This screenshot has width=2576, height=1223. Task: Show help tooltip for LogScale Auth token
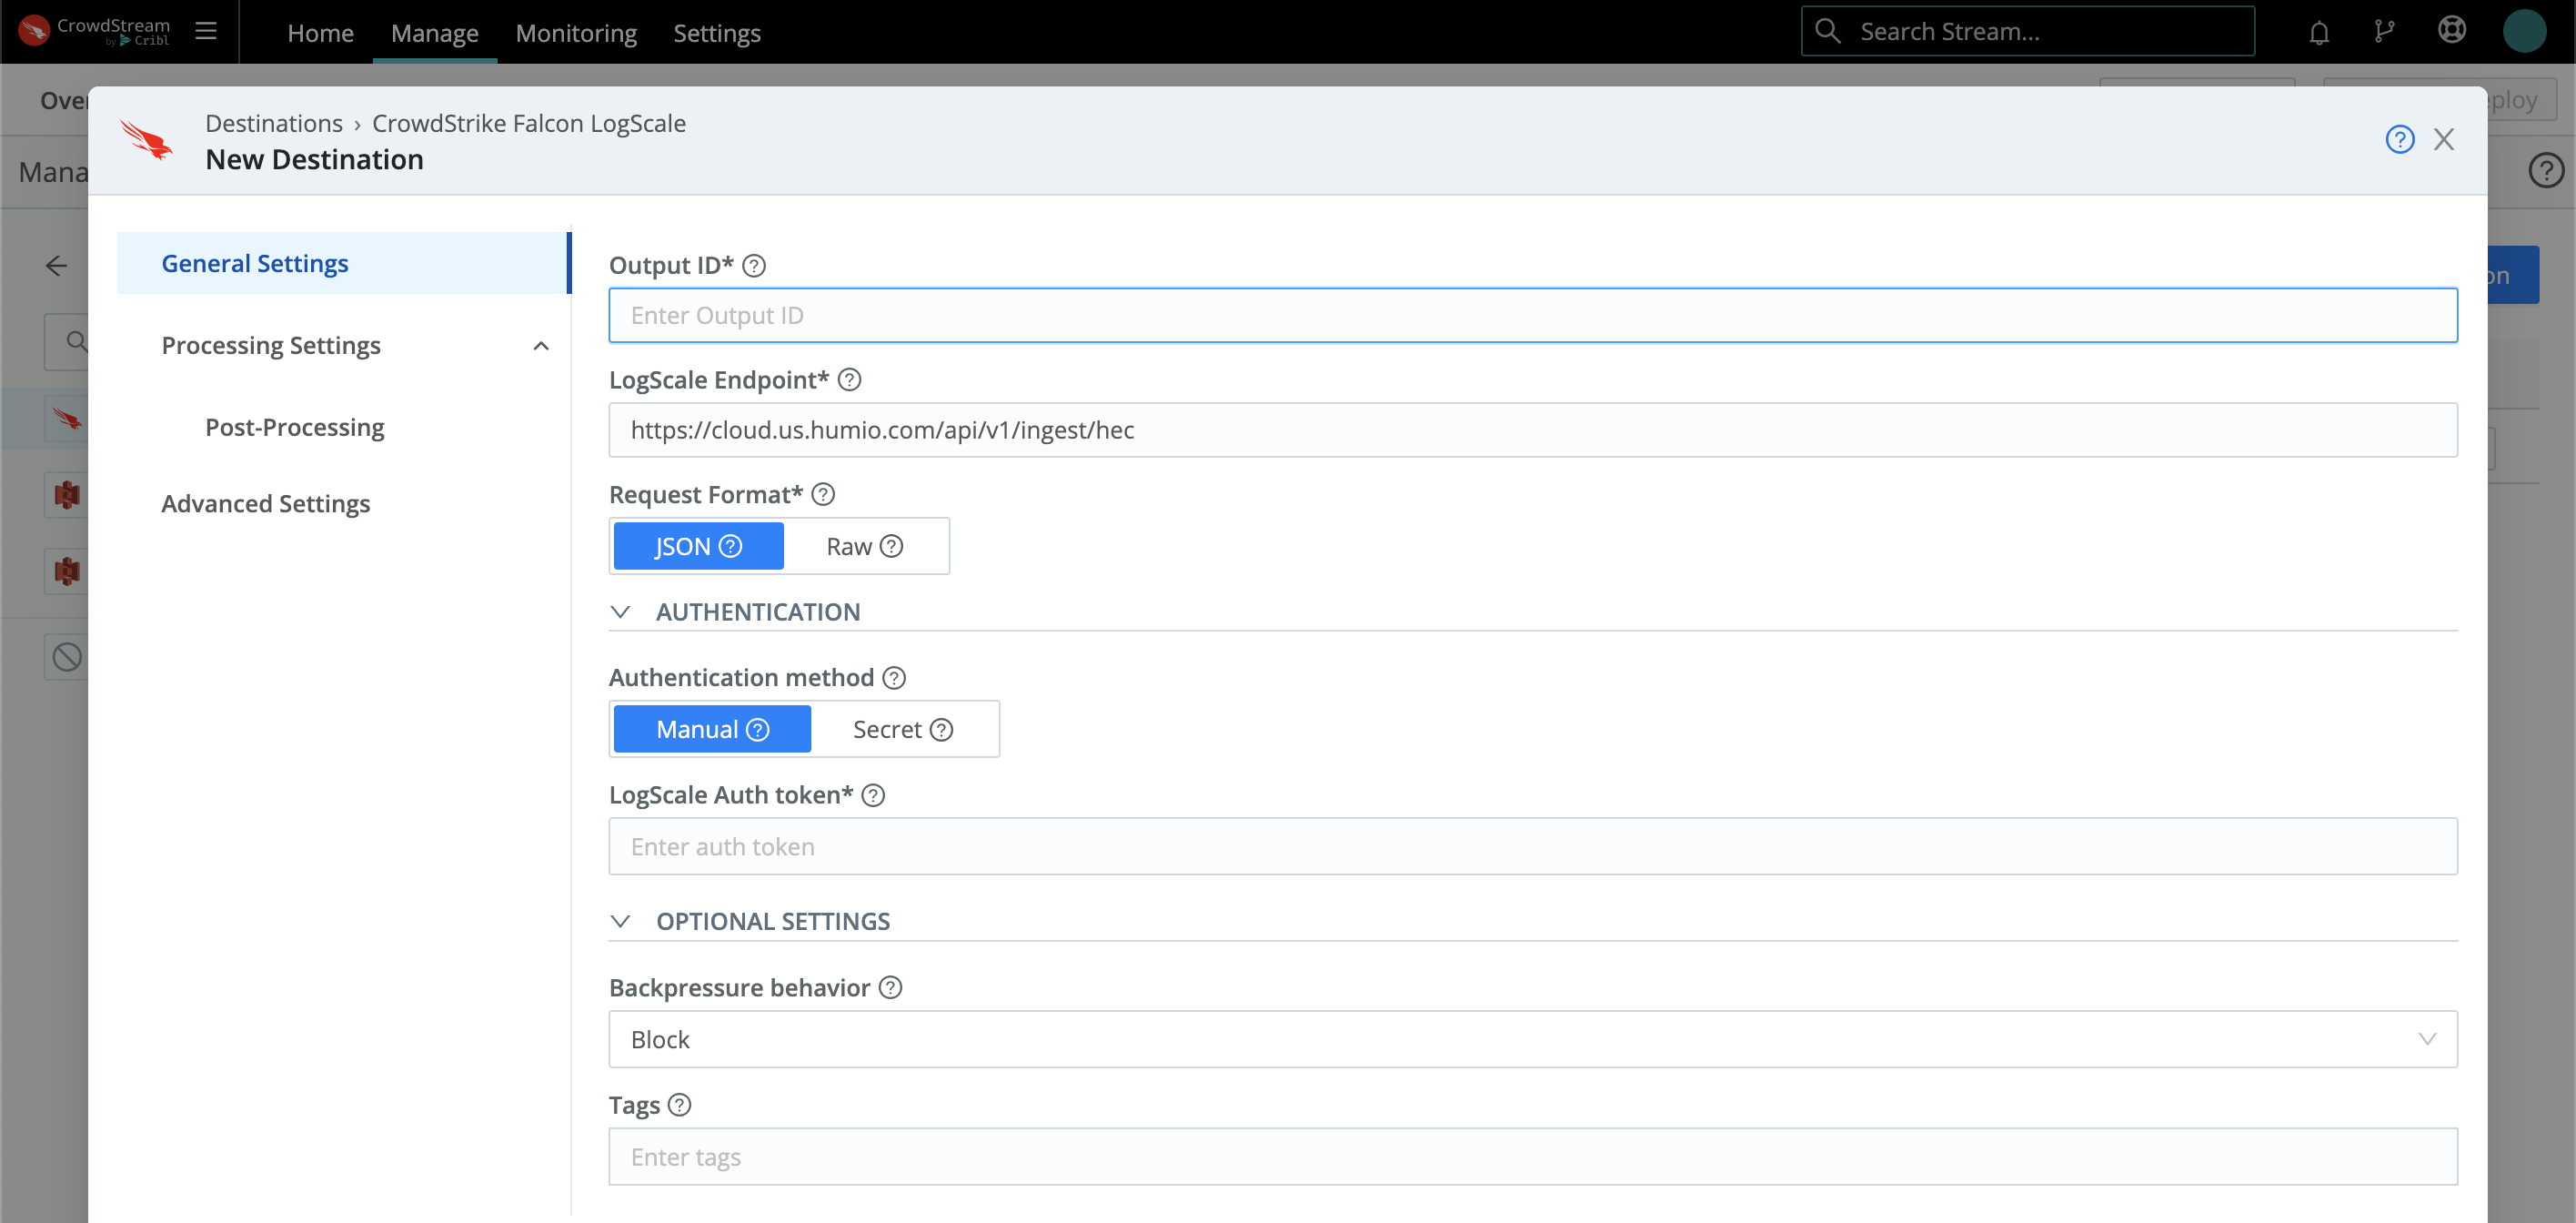point(874,795)
